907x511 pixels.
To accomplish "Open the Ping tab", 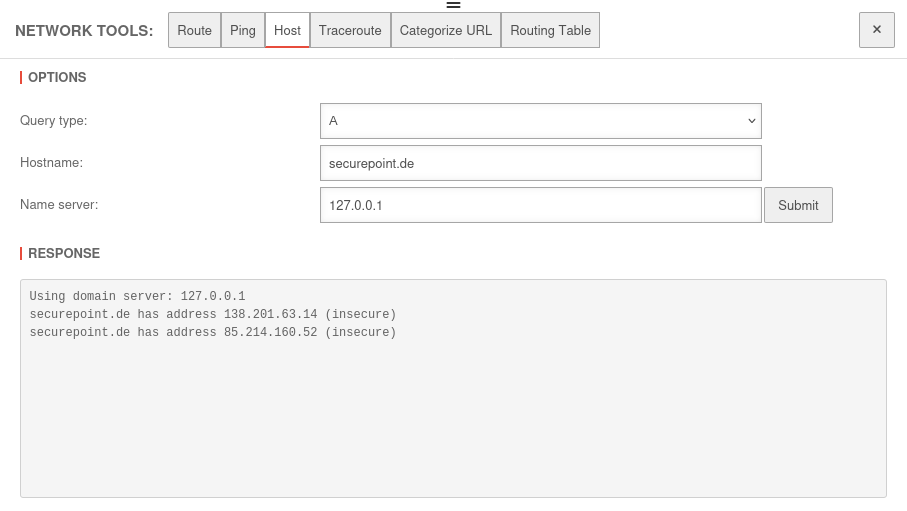I will pos(243,30).
